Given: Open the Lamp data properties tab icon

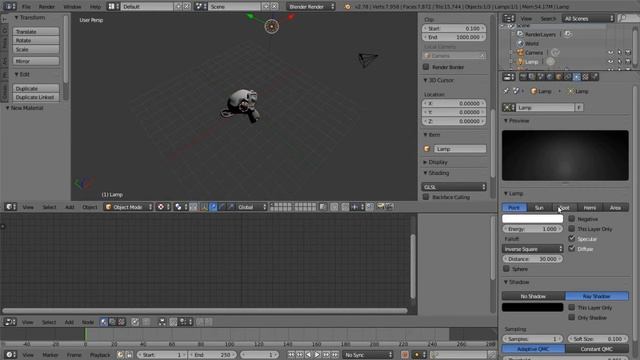Looking at the screenshot, I should coord(577,77).
